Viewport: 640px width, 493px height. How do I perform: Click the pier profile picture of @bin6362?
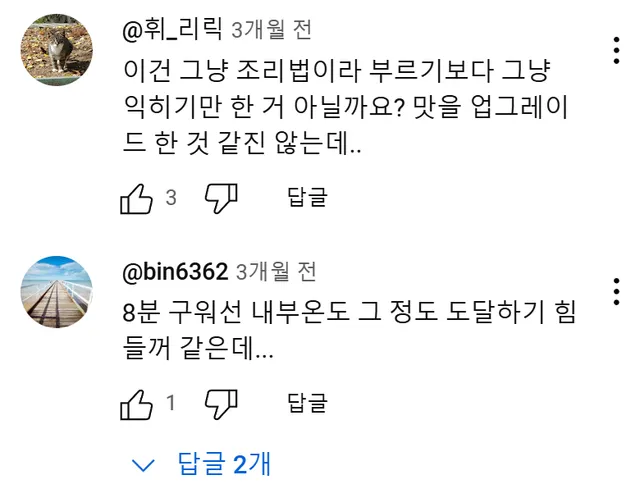58,291
